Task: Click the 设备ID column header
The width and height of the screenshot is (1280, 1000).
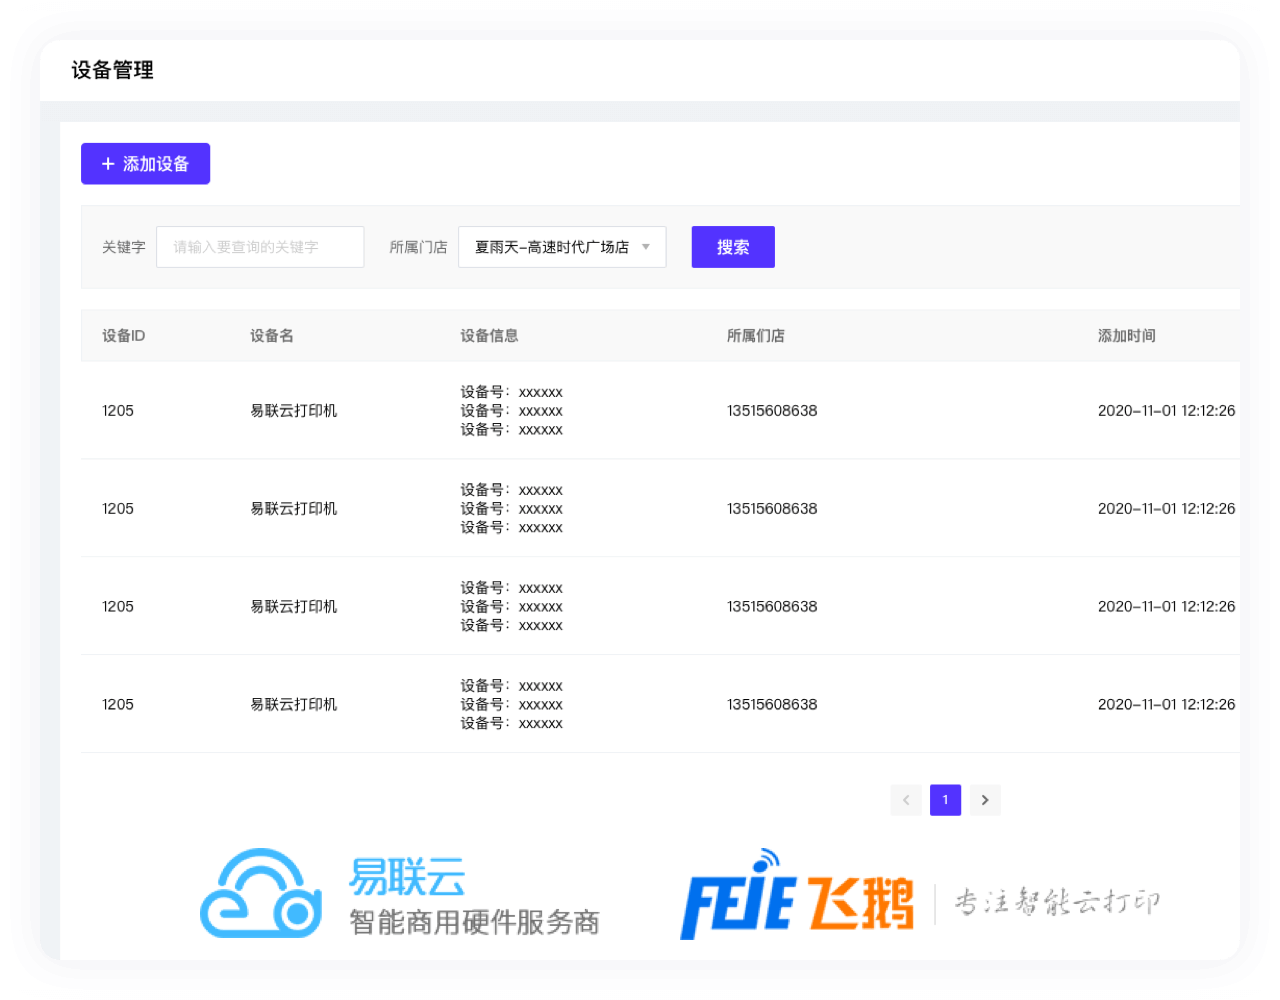Action: (124, 336)
